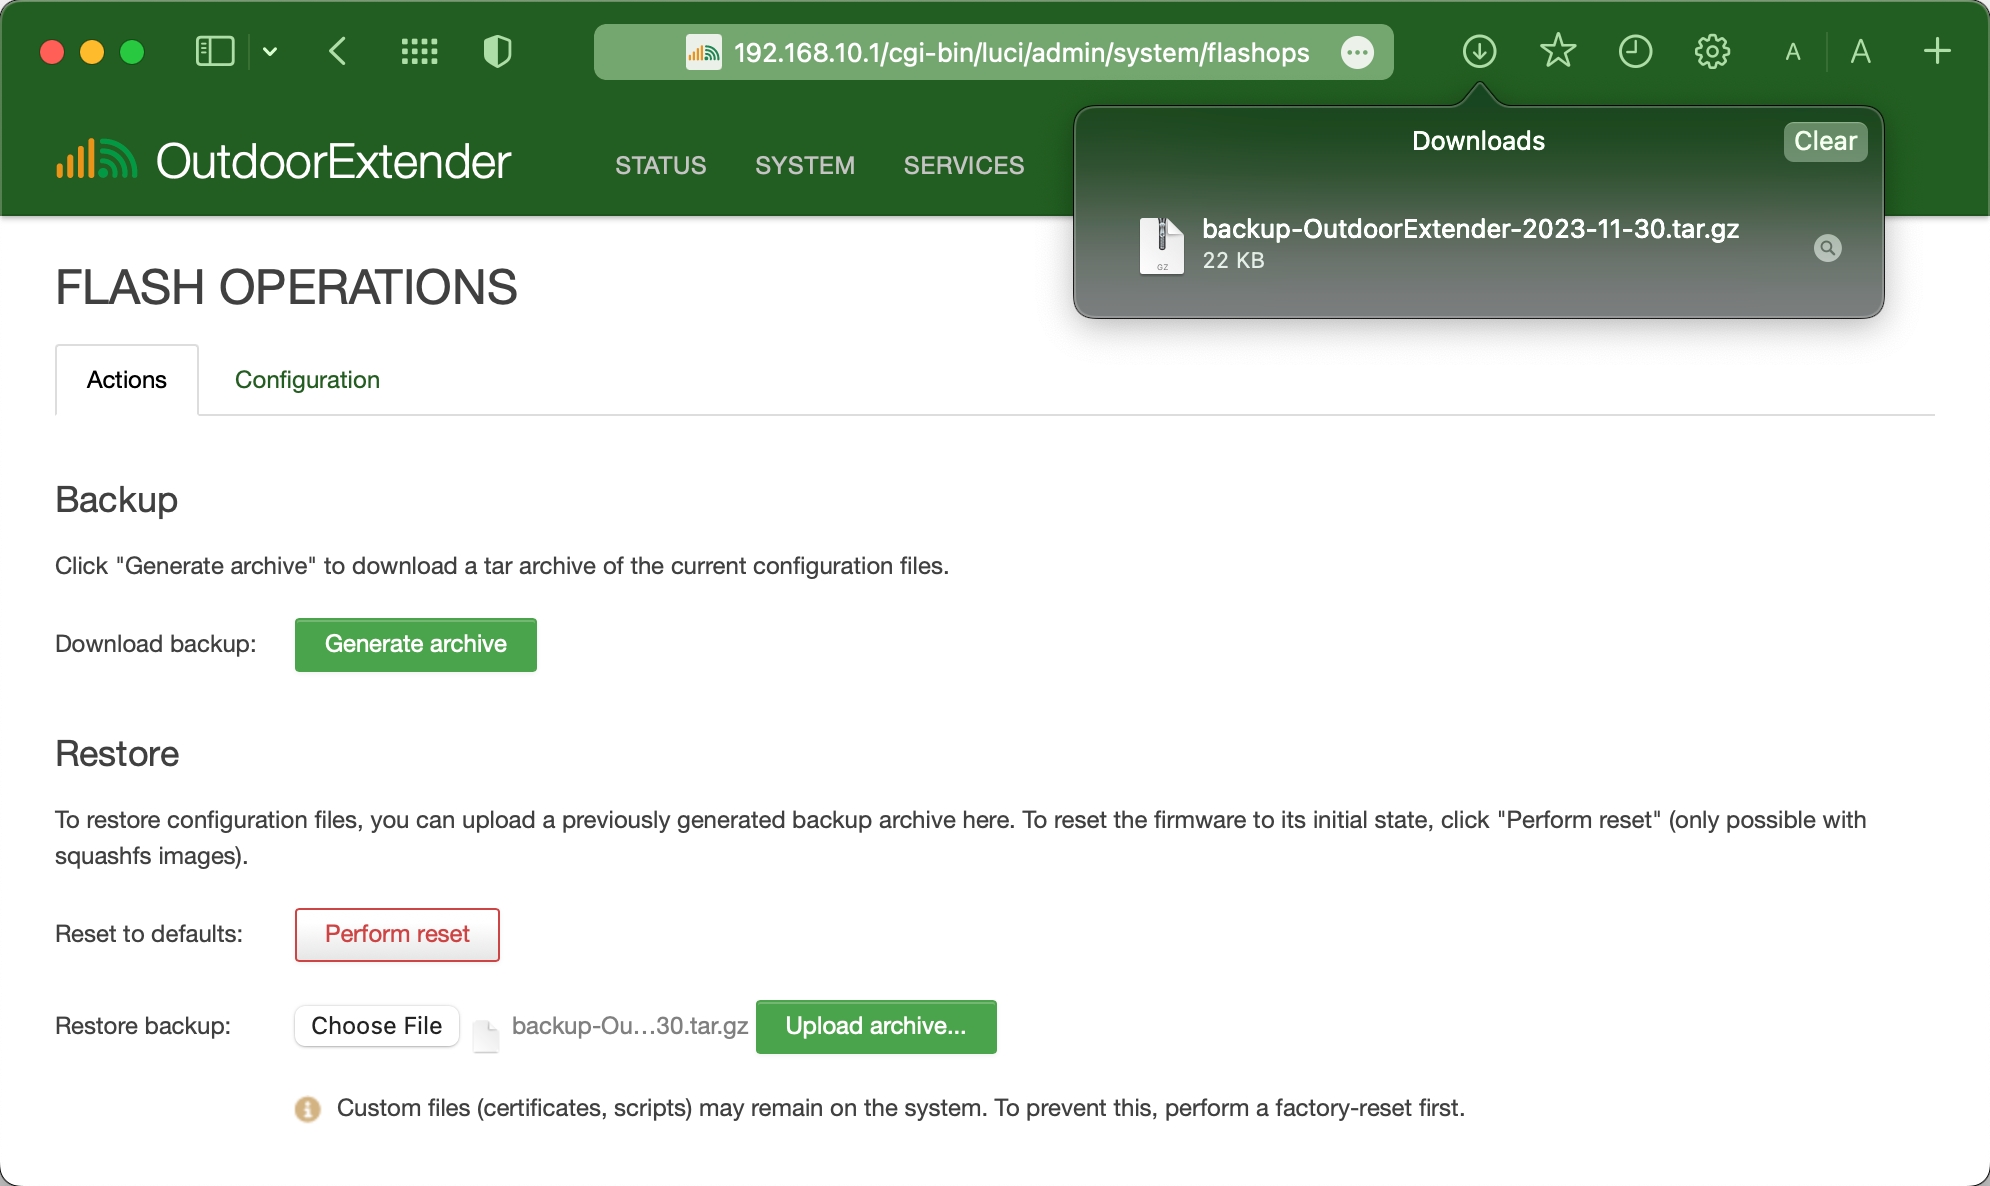
Task: Open browser settings gear icon
Action: (1712, 51)
